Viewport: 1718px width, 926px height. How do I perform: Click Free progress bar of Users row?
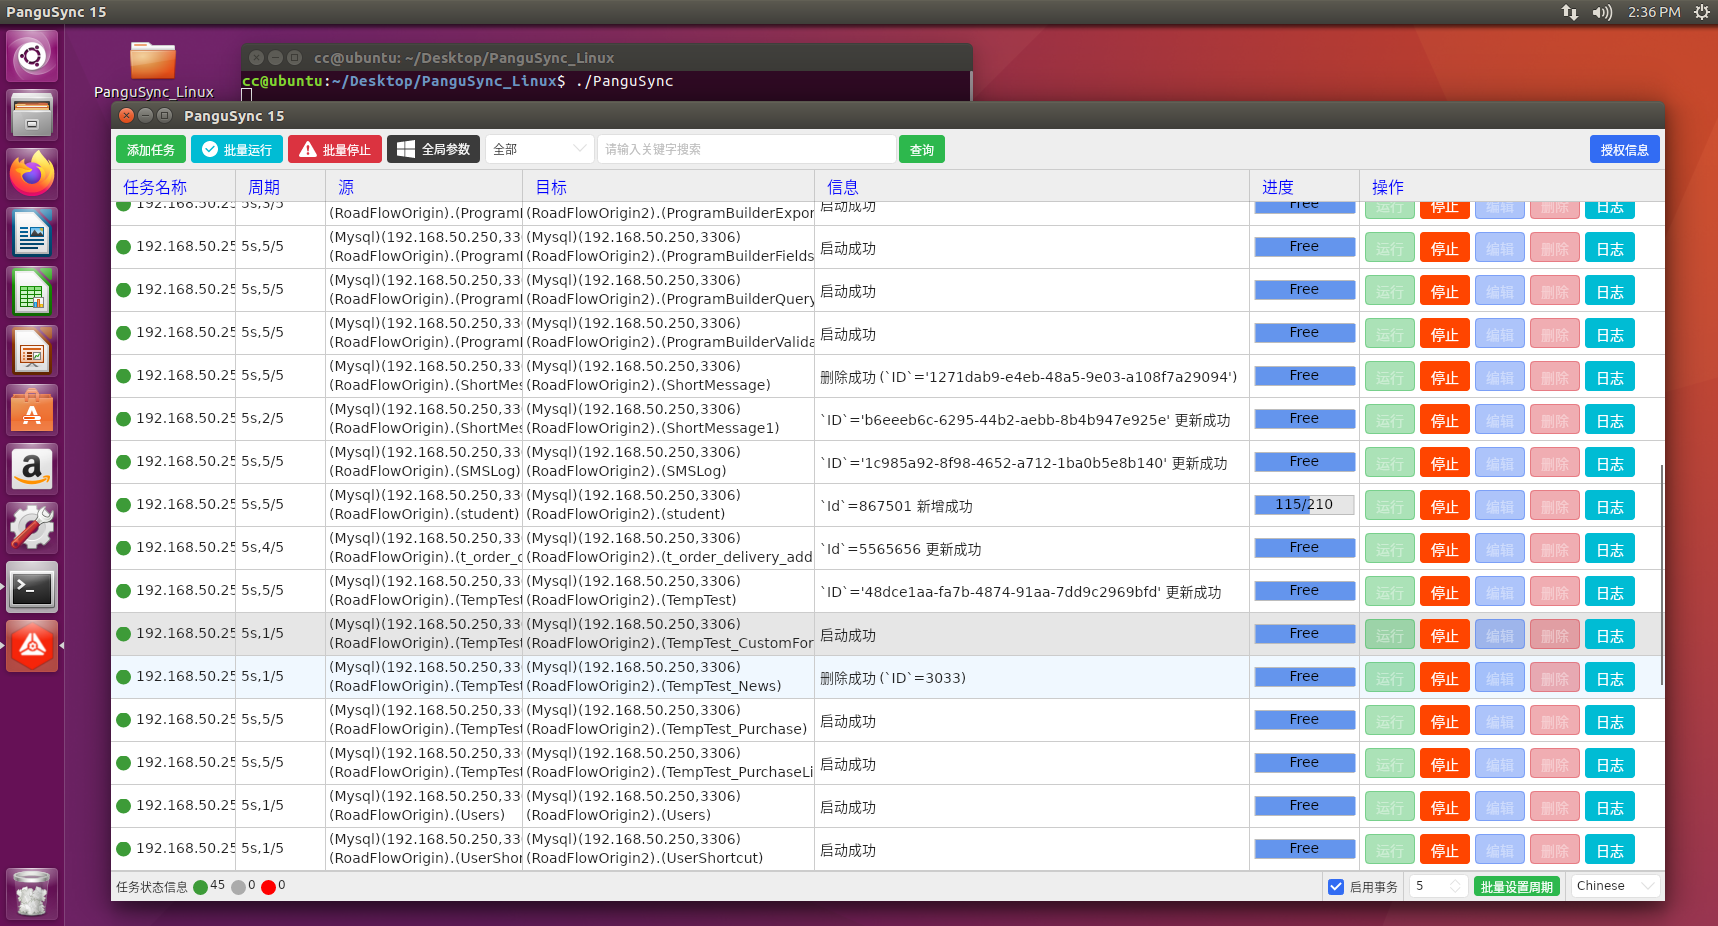coord(1305,806)
